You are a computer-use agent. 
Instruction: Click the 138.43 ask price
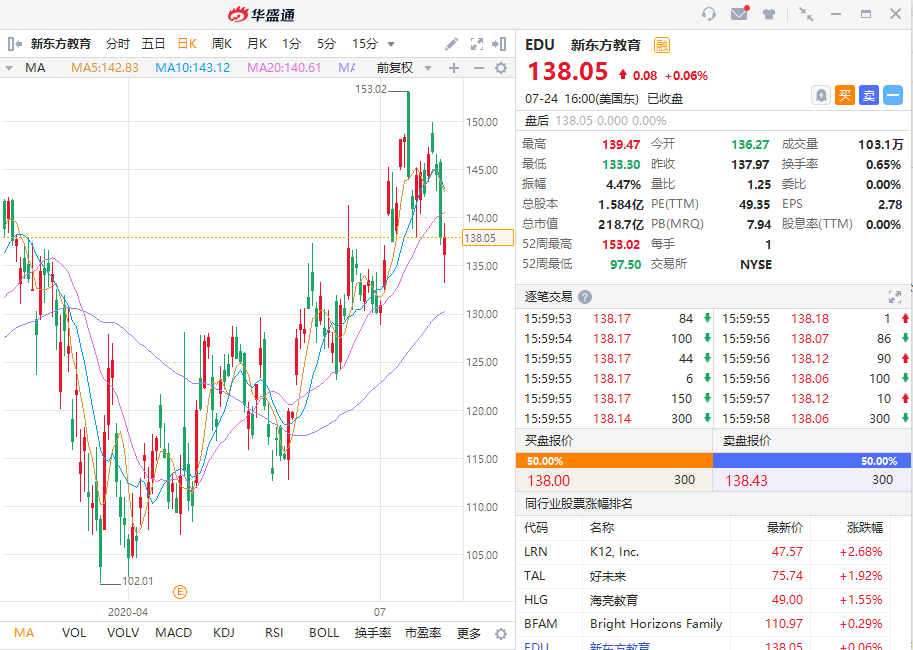[x=746, y=481]
